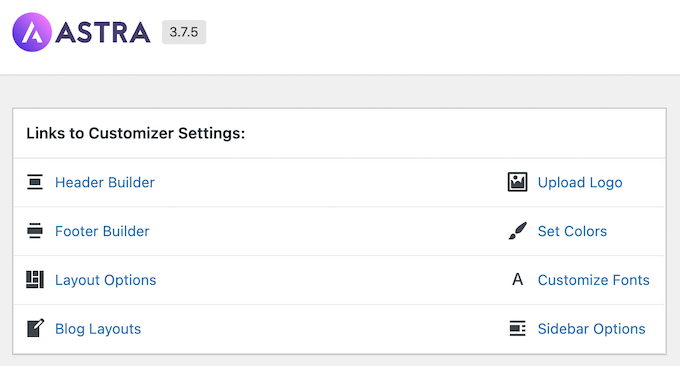Click the ASTRA wordmark text

pyautogui.click(x=103, y=33)
